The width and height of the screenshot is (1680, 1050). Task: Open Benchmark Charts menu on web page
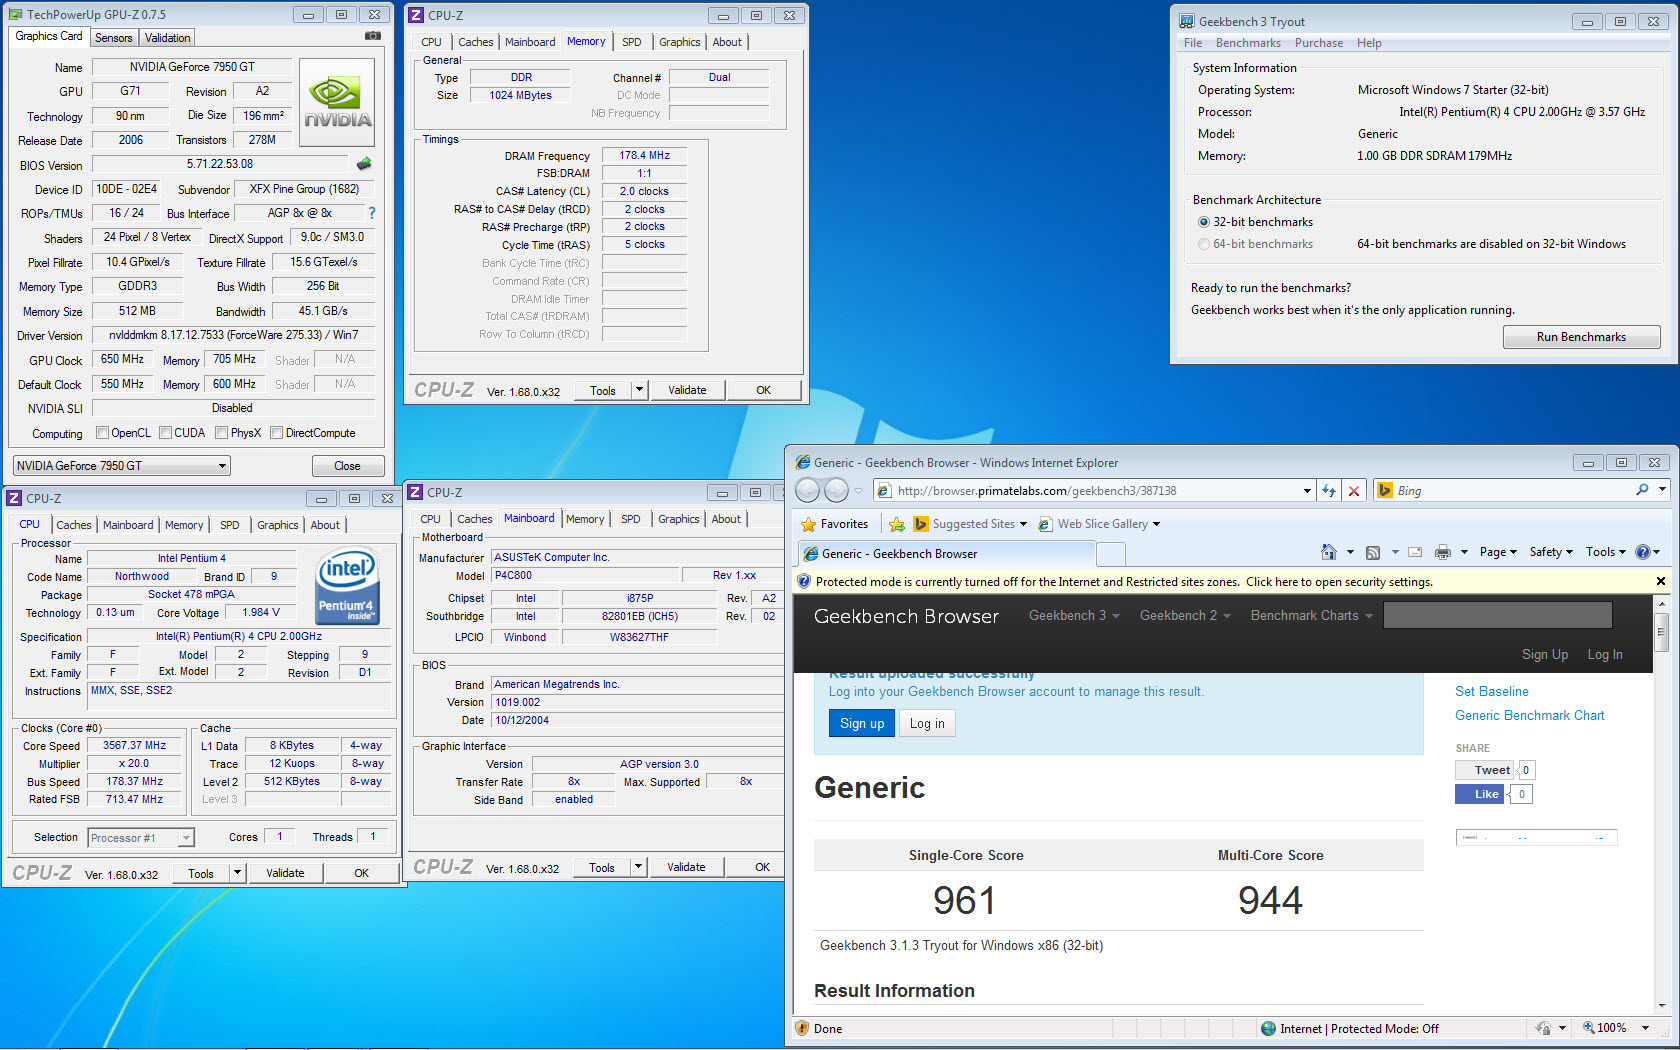tap(1312, 615)
